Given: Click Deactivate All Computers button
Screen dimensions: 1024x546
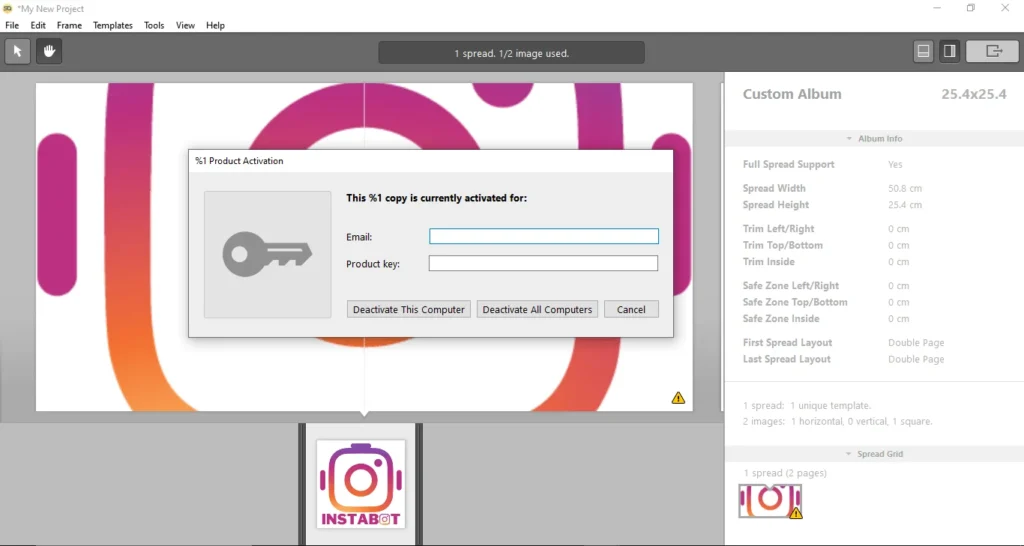Looking at the screenshot, I should pyautogui.click(x=537, y=310).
